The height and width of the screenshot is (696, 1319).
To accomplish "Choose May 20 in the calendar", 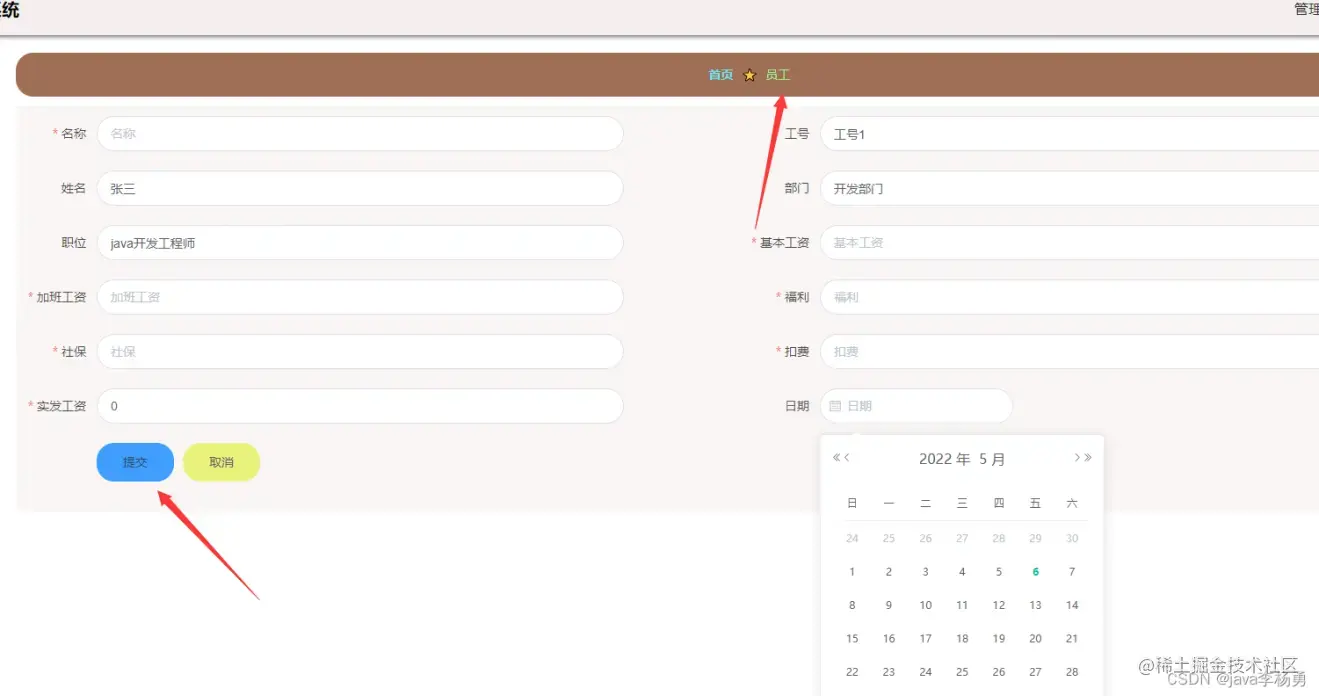I will [x=1035, y=638].
